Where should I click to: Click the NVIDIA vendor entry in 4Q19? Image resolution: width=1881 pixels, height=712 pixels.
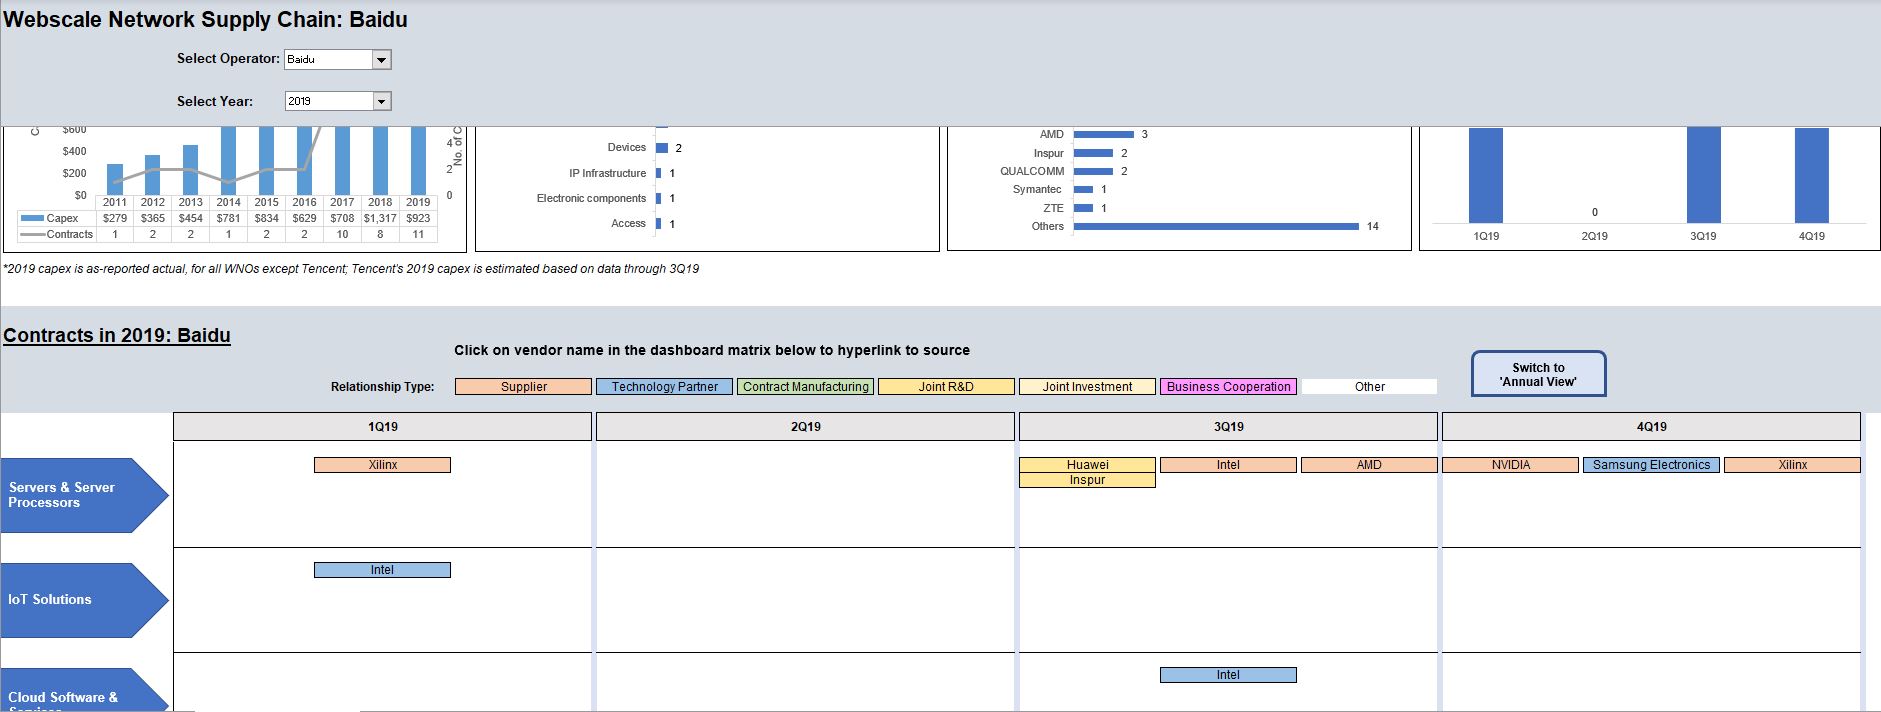point(1510,465)
